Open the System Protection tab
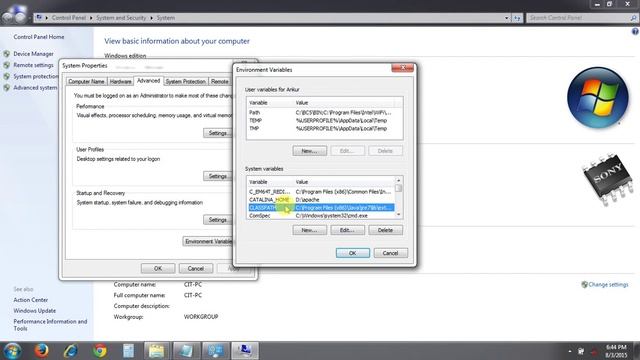 185,82
